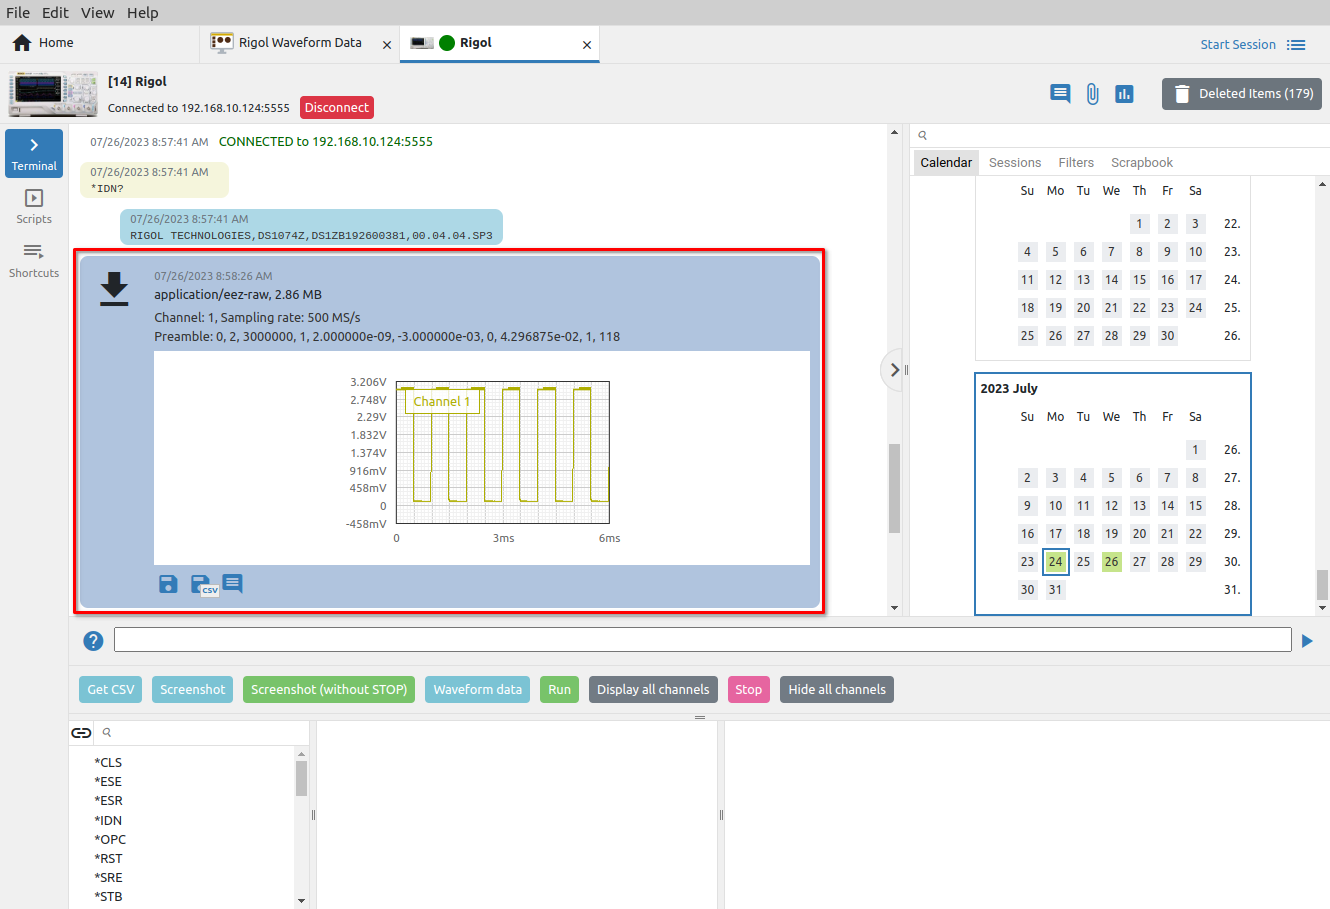Viewport: 1330px width, 909px height.
Task: Collapse the right side panel chevron
Action: pyautogui.click(x=895, y=370)
